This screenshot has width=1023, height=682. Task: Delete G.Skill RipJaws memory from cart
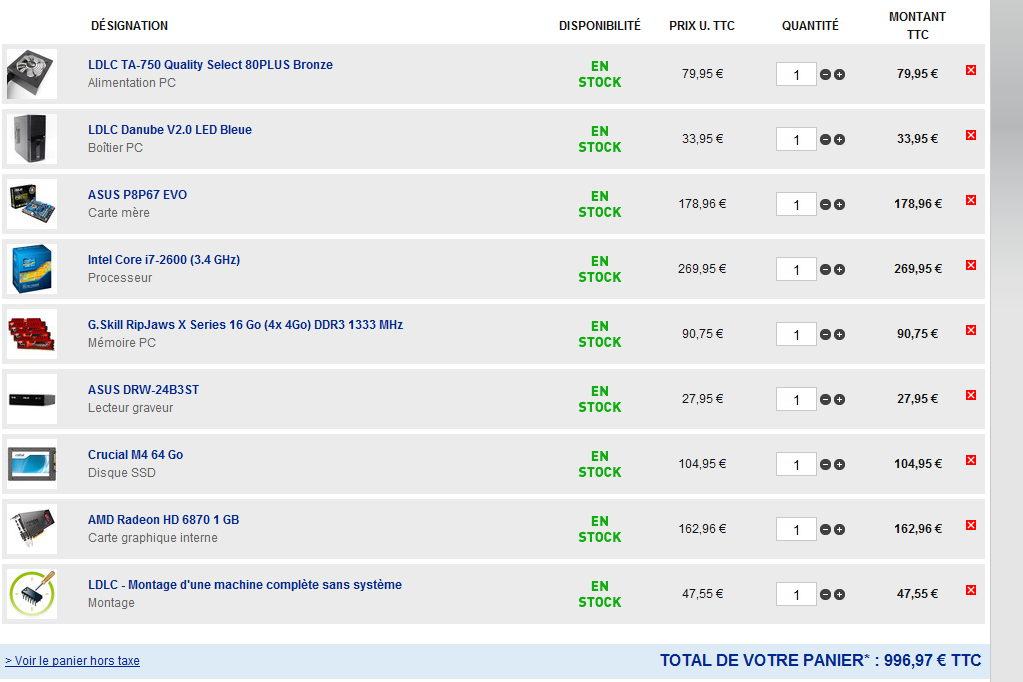click(971, 330)
